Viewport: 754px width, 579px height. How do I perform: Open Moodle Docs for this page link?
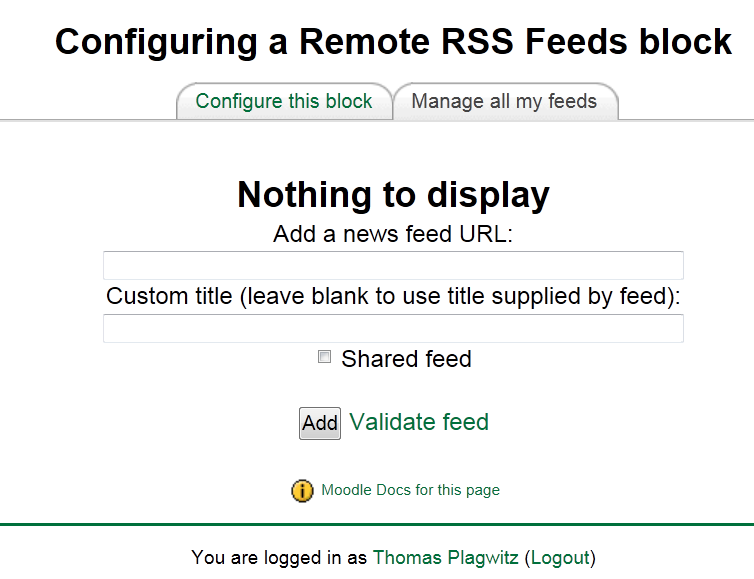(x=410, y=491)
